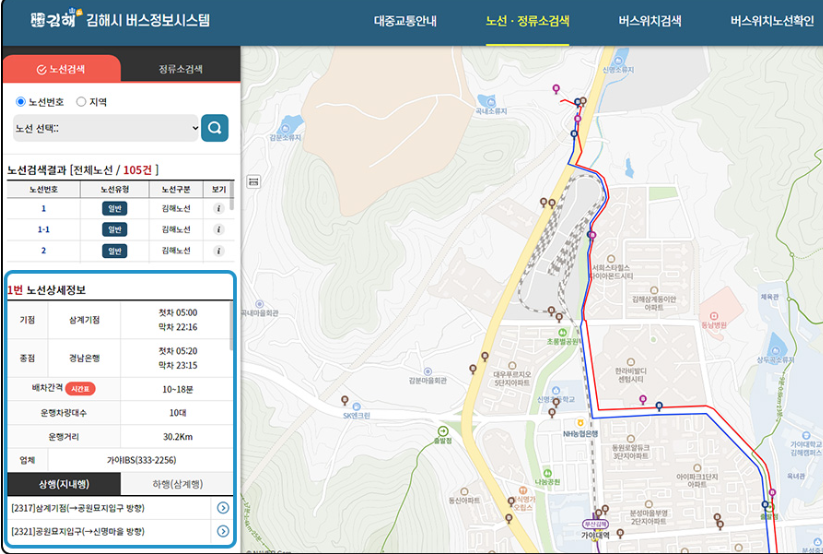
Task: Click the 동남병원 hospital marker
Action: pyautogui.click(x=714, y=316)
